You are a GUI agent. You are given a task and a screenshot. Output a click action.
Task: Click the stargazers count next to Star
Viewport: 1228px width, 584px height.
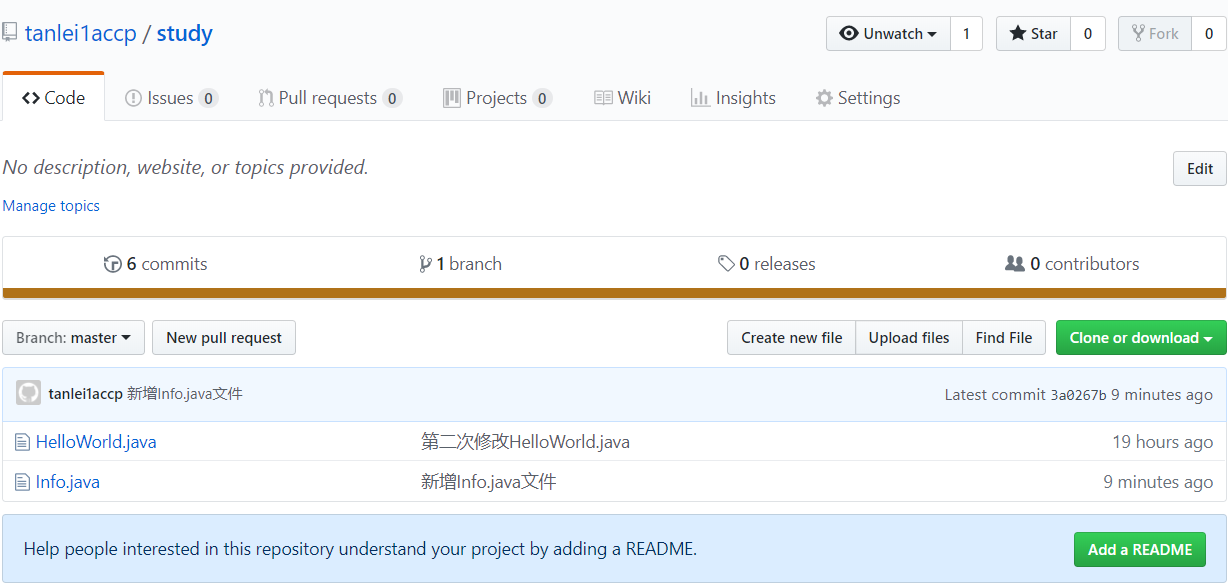pos(1087,34)
